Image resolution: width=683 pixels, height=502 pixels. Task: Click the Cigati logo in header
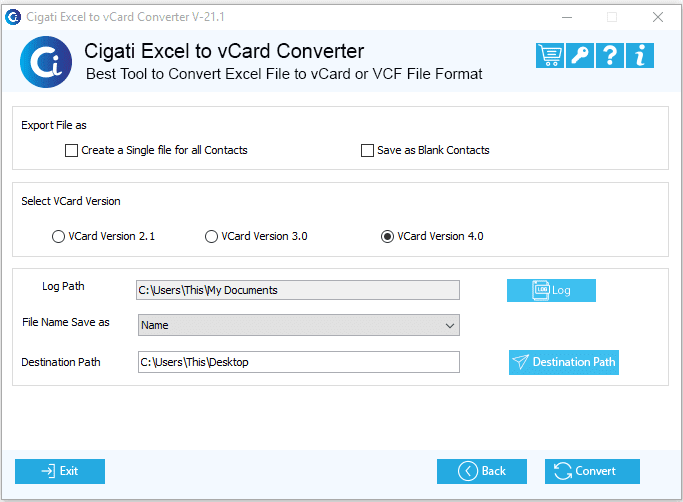tap(46, 62)
